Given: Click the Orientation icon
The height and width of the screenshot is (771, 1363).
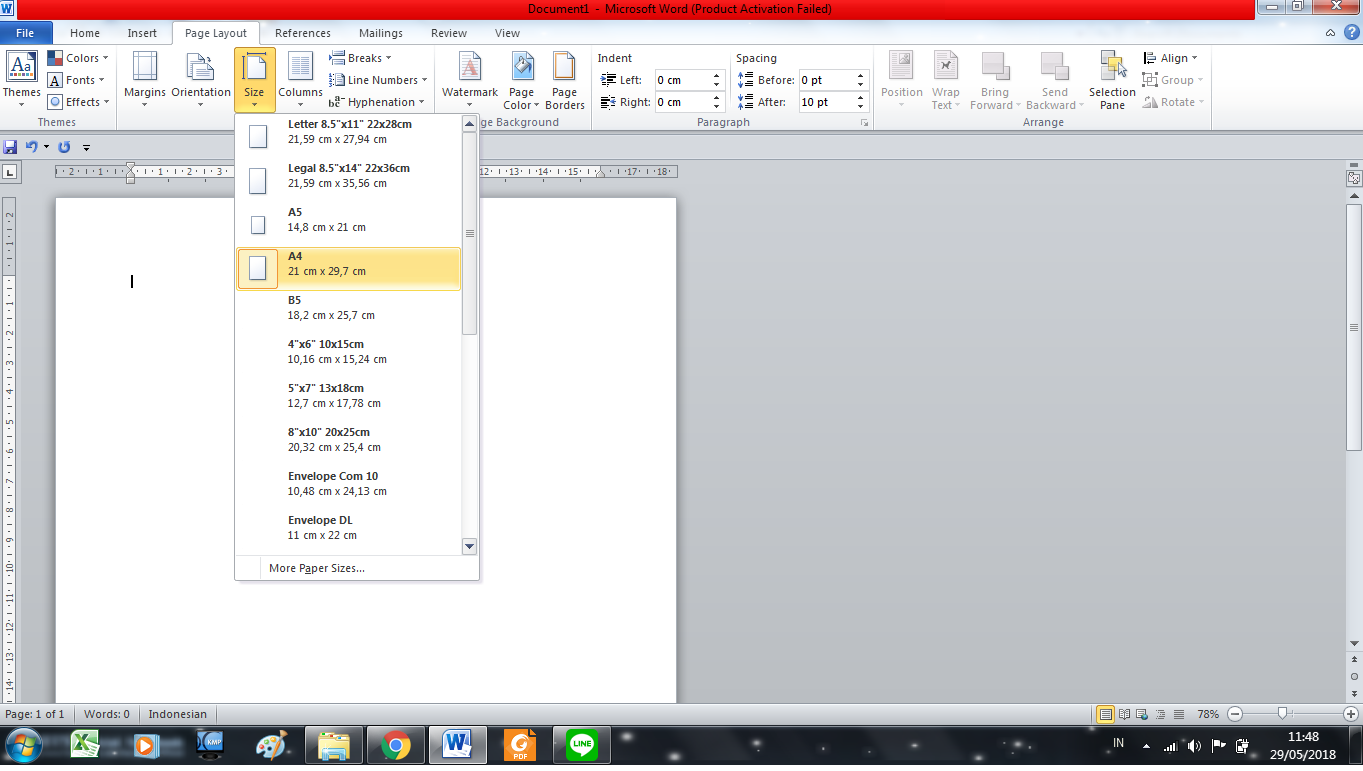Looking at the screenshot, I should pyautogui.click(x=200, y=80).
